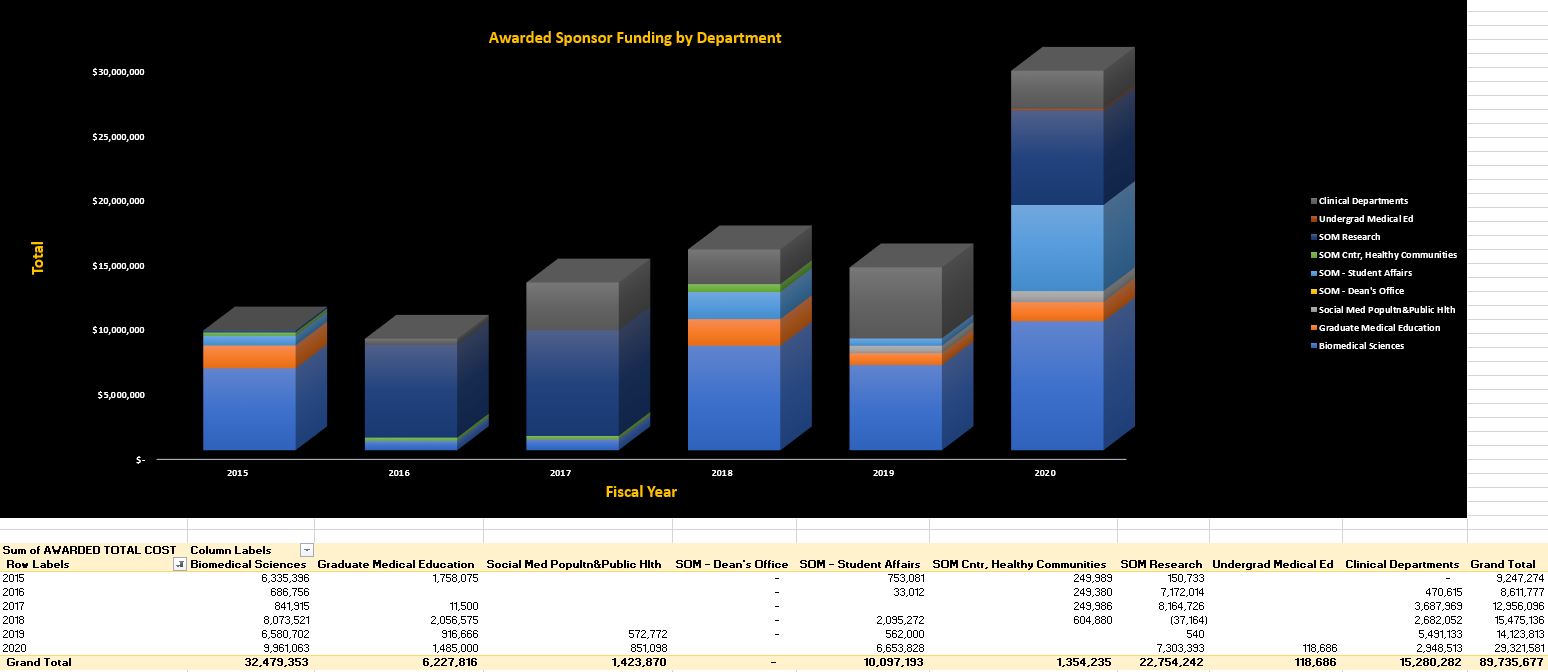Select the 'Total' vertical axis title

[38, 260]
